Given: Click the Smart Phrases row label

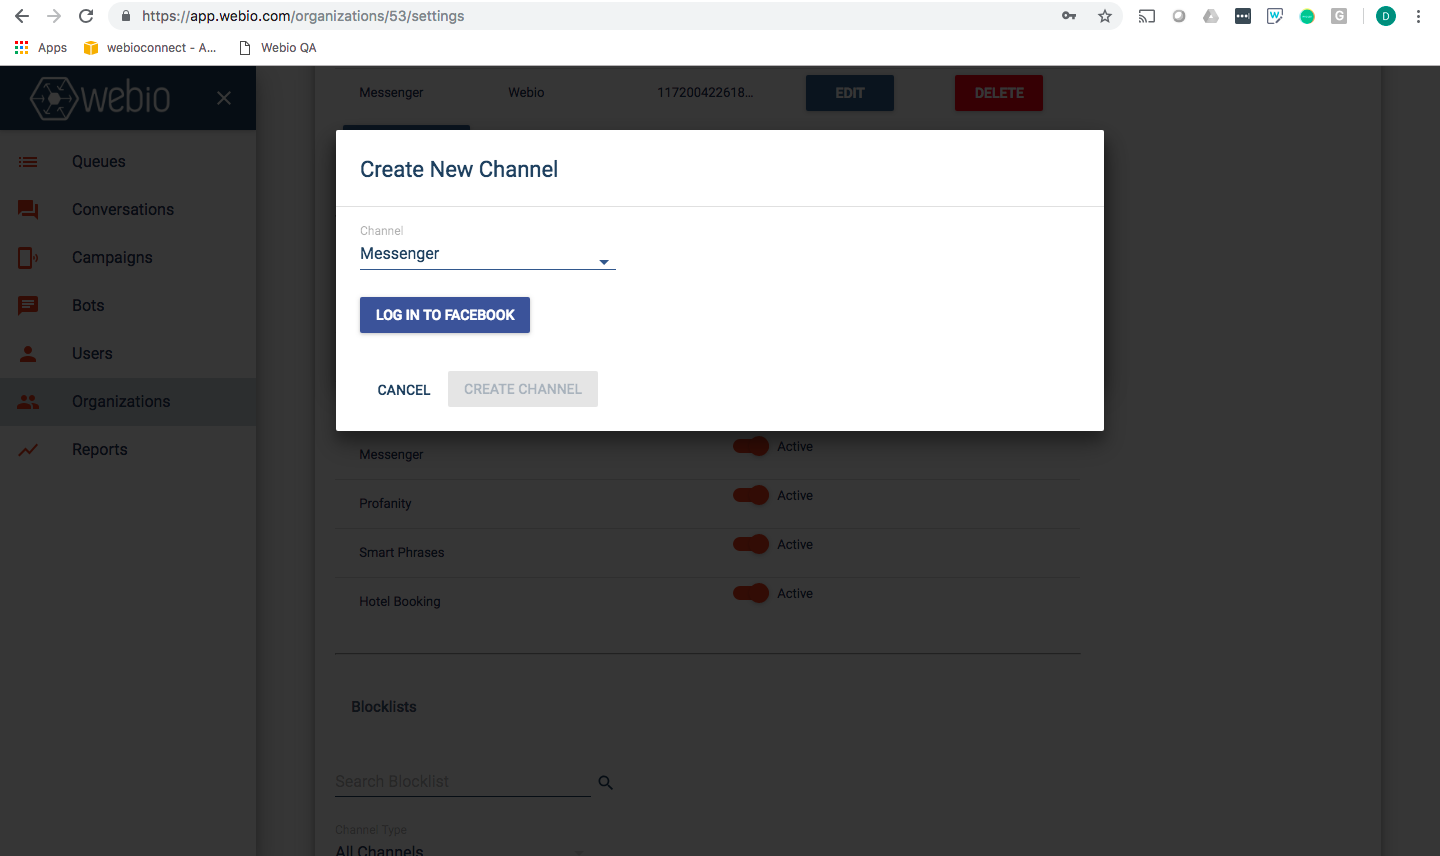Looking at the screenshot, I should point(402,553).
